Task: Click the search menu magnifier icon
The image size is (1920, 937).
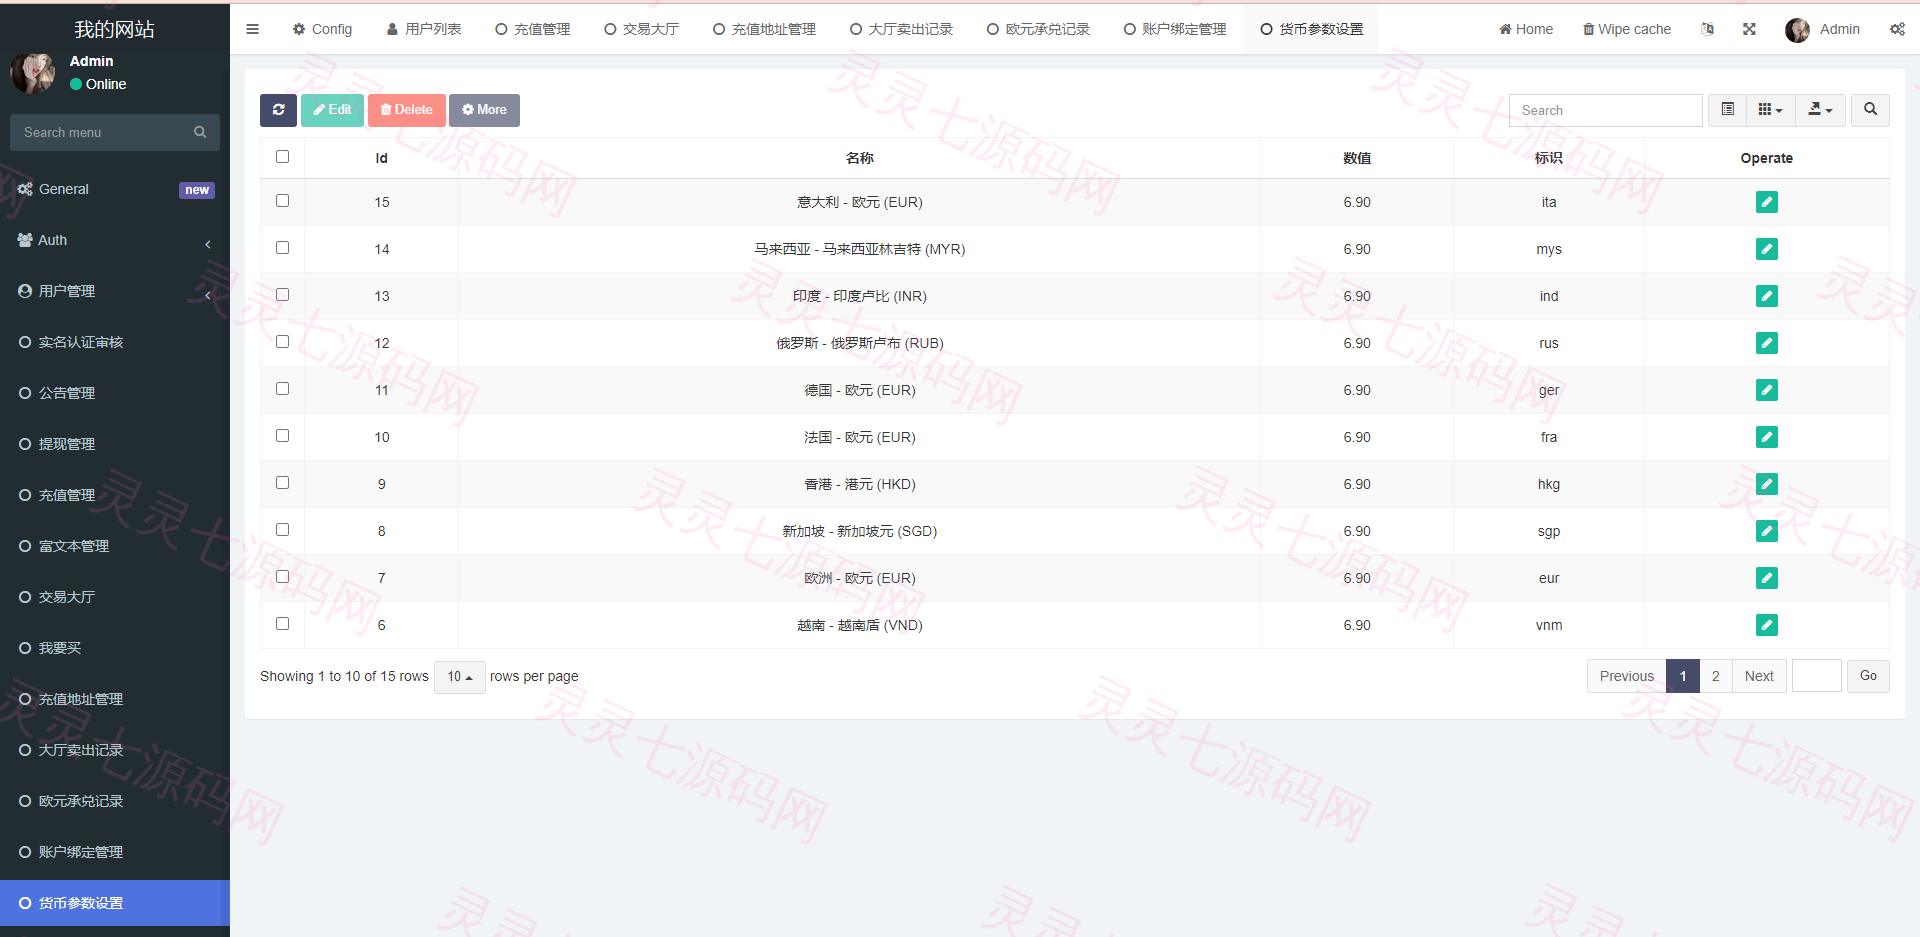Action: pyautogui.click(x=200, y=132)
